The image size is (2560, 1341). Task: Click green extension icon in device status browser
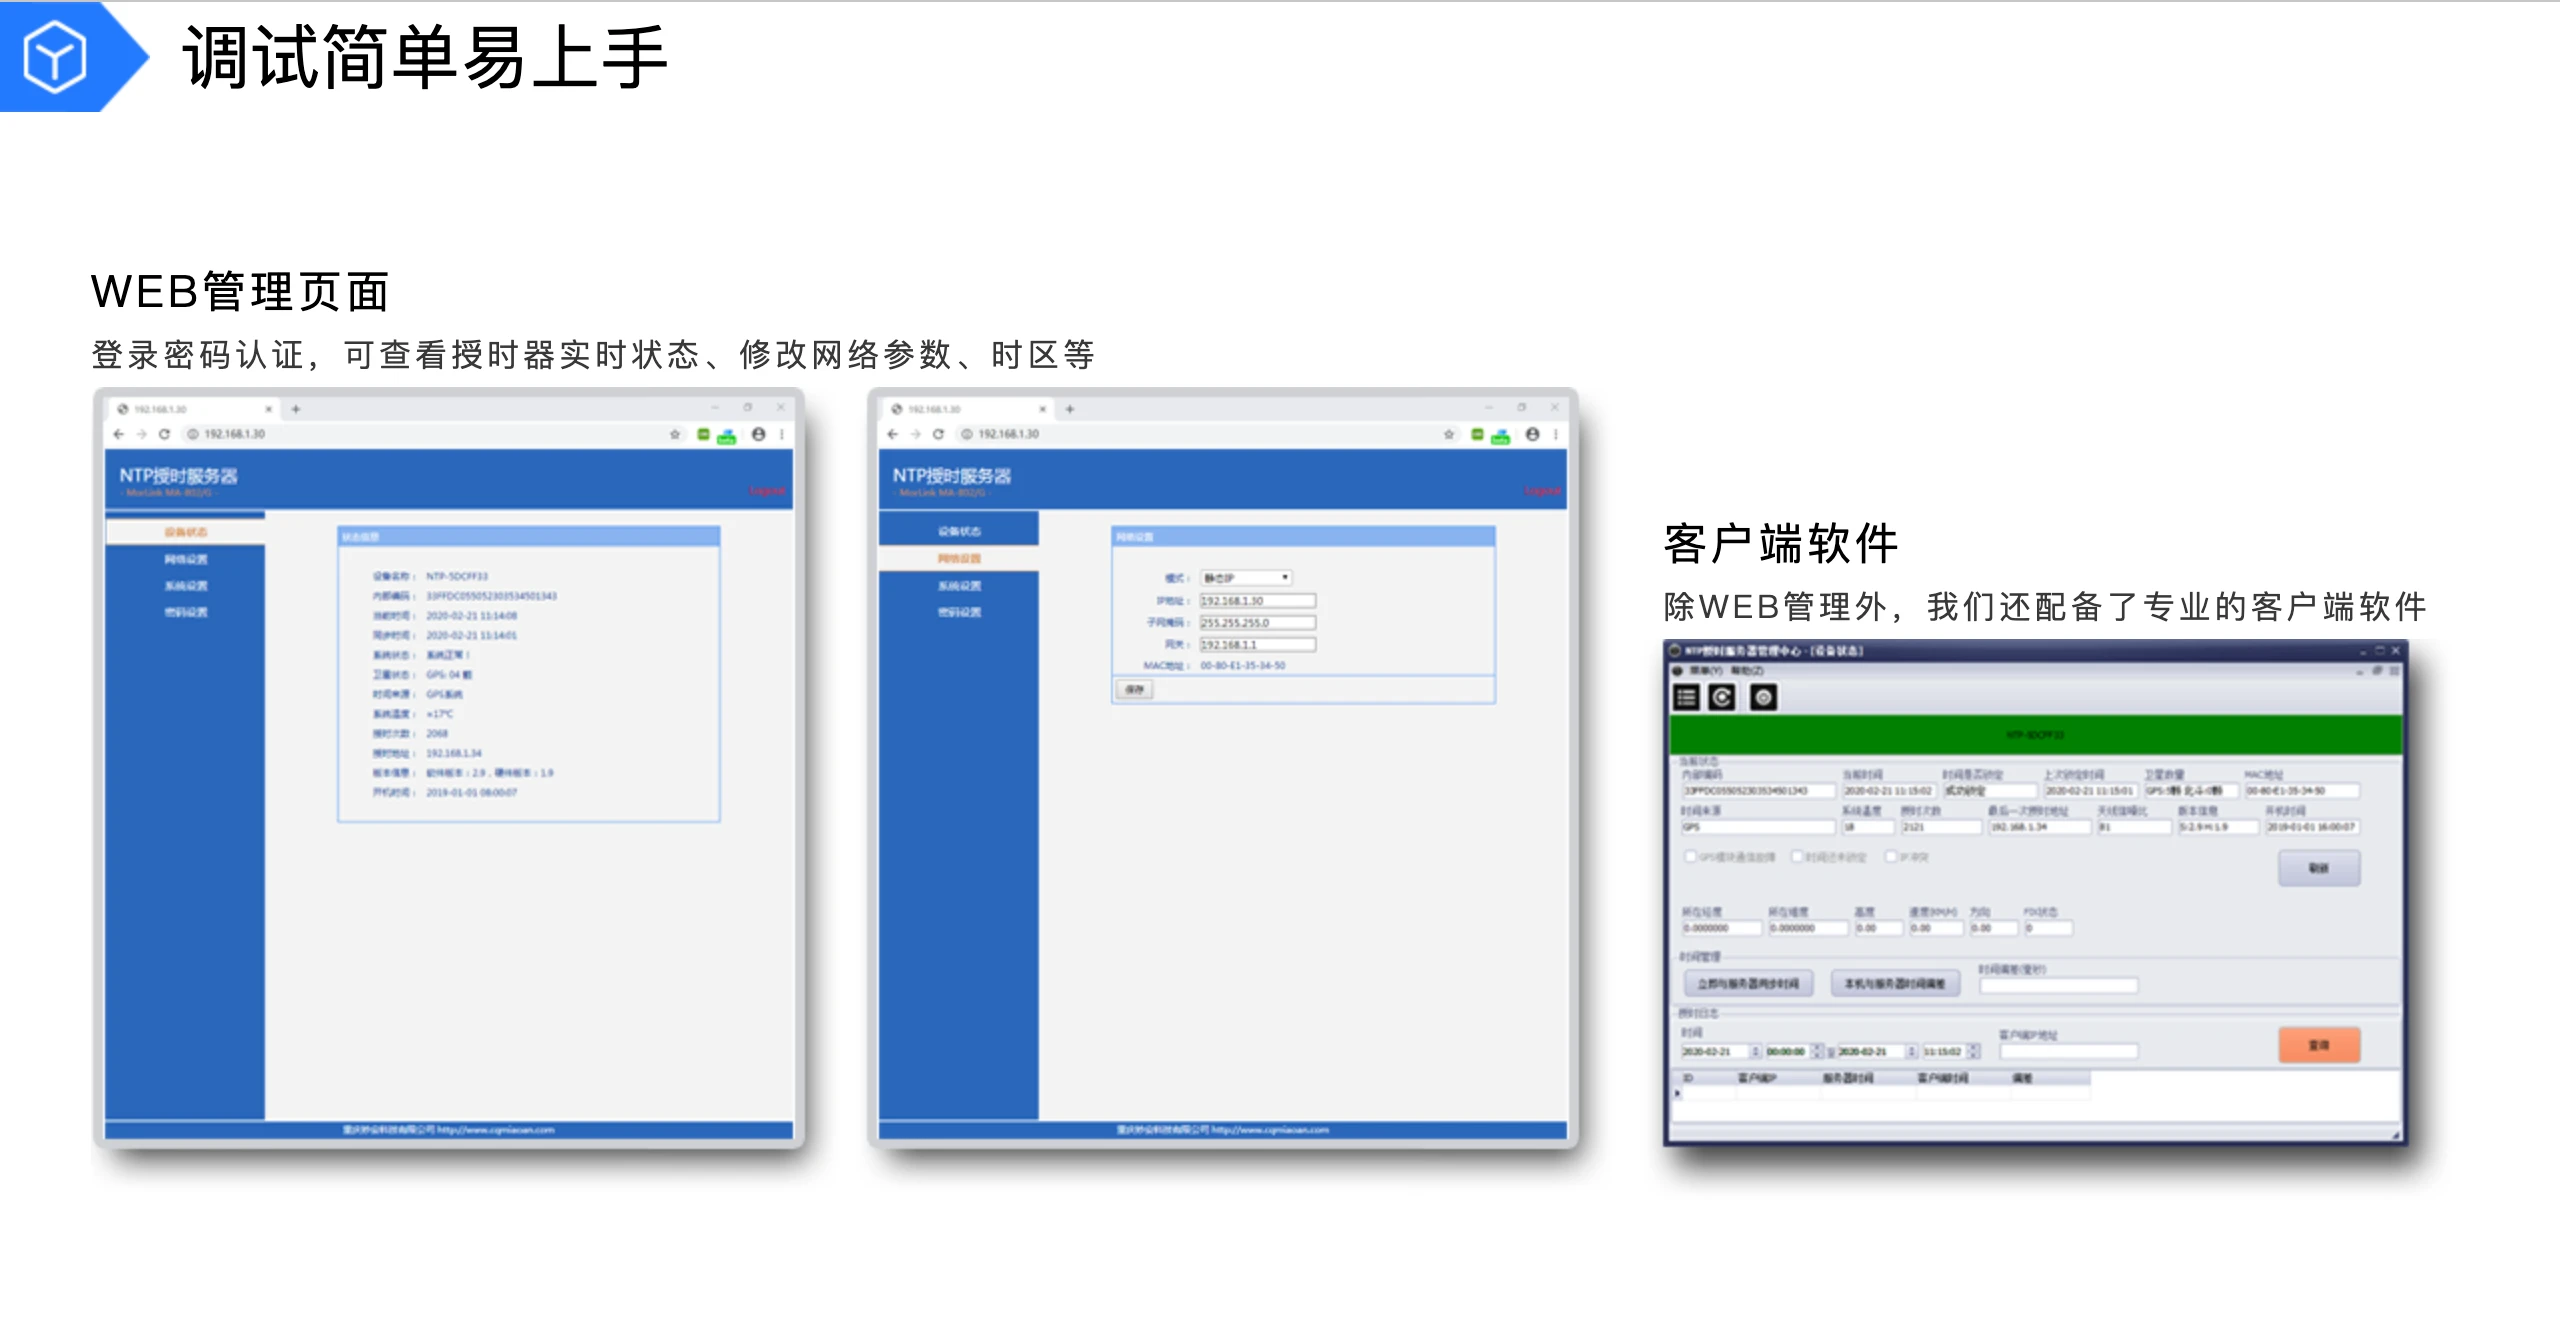tap(703, 434)
